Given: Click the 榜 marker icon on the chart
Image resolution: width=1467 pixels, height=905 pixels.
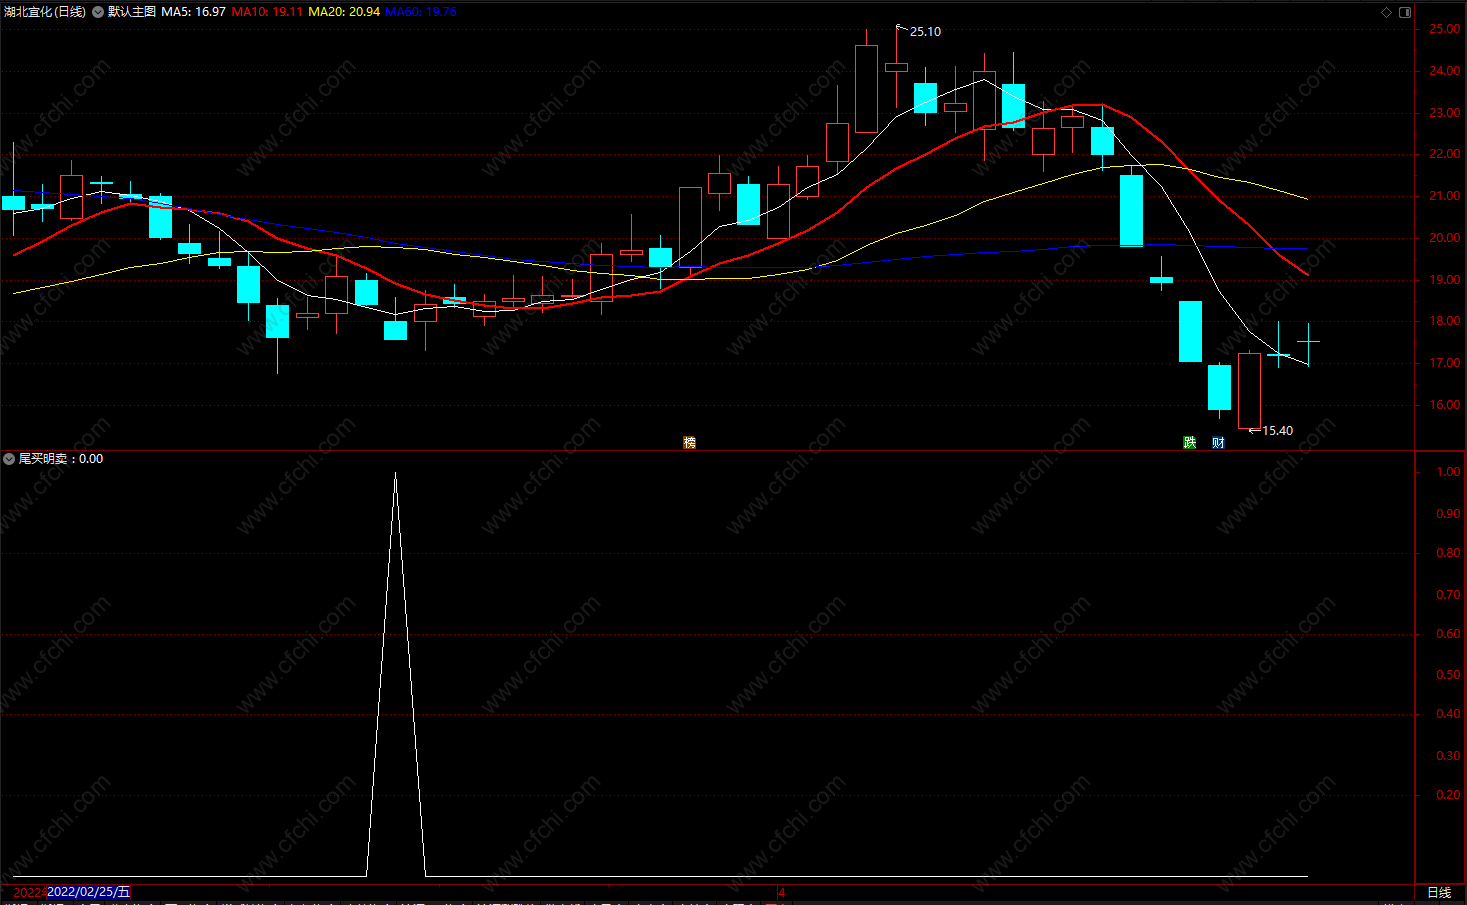Looking at the screenshot, I should point(689,442).
